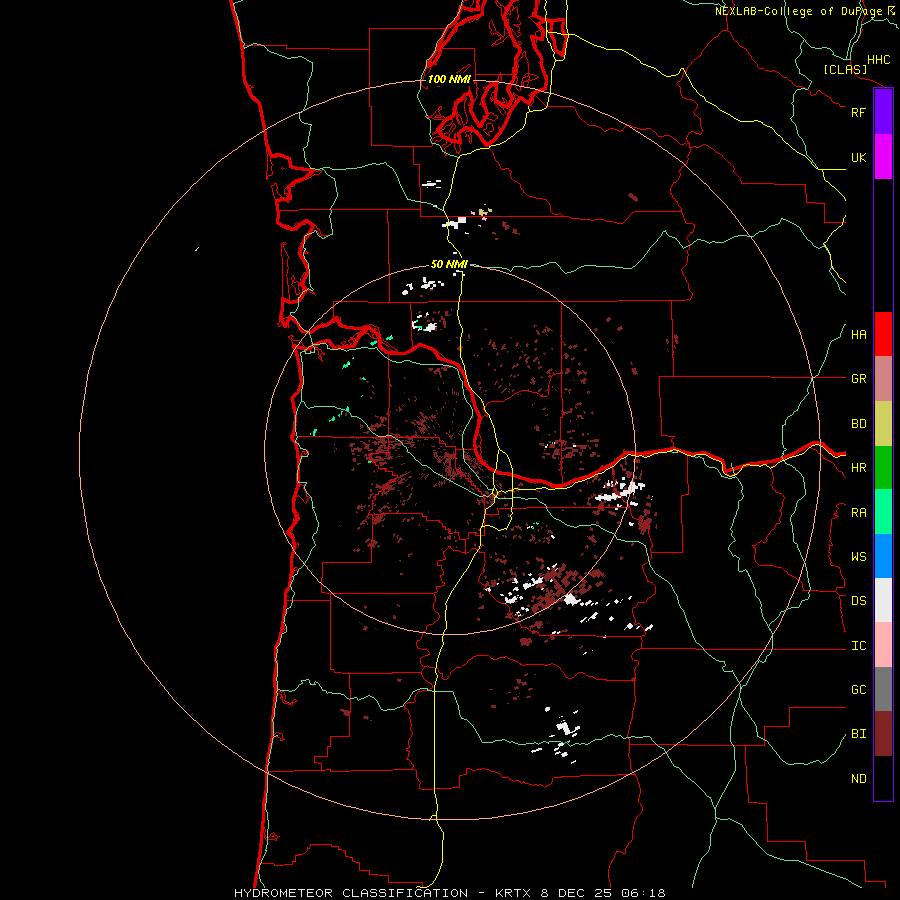900x900 pixels.
Task: Click the Hydrometeor Classification KRTX title caption
Action: (x=449, y=893)
